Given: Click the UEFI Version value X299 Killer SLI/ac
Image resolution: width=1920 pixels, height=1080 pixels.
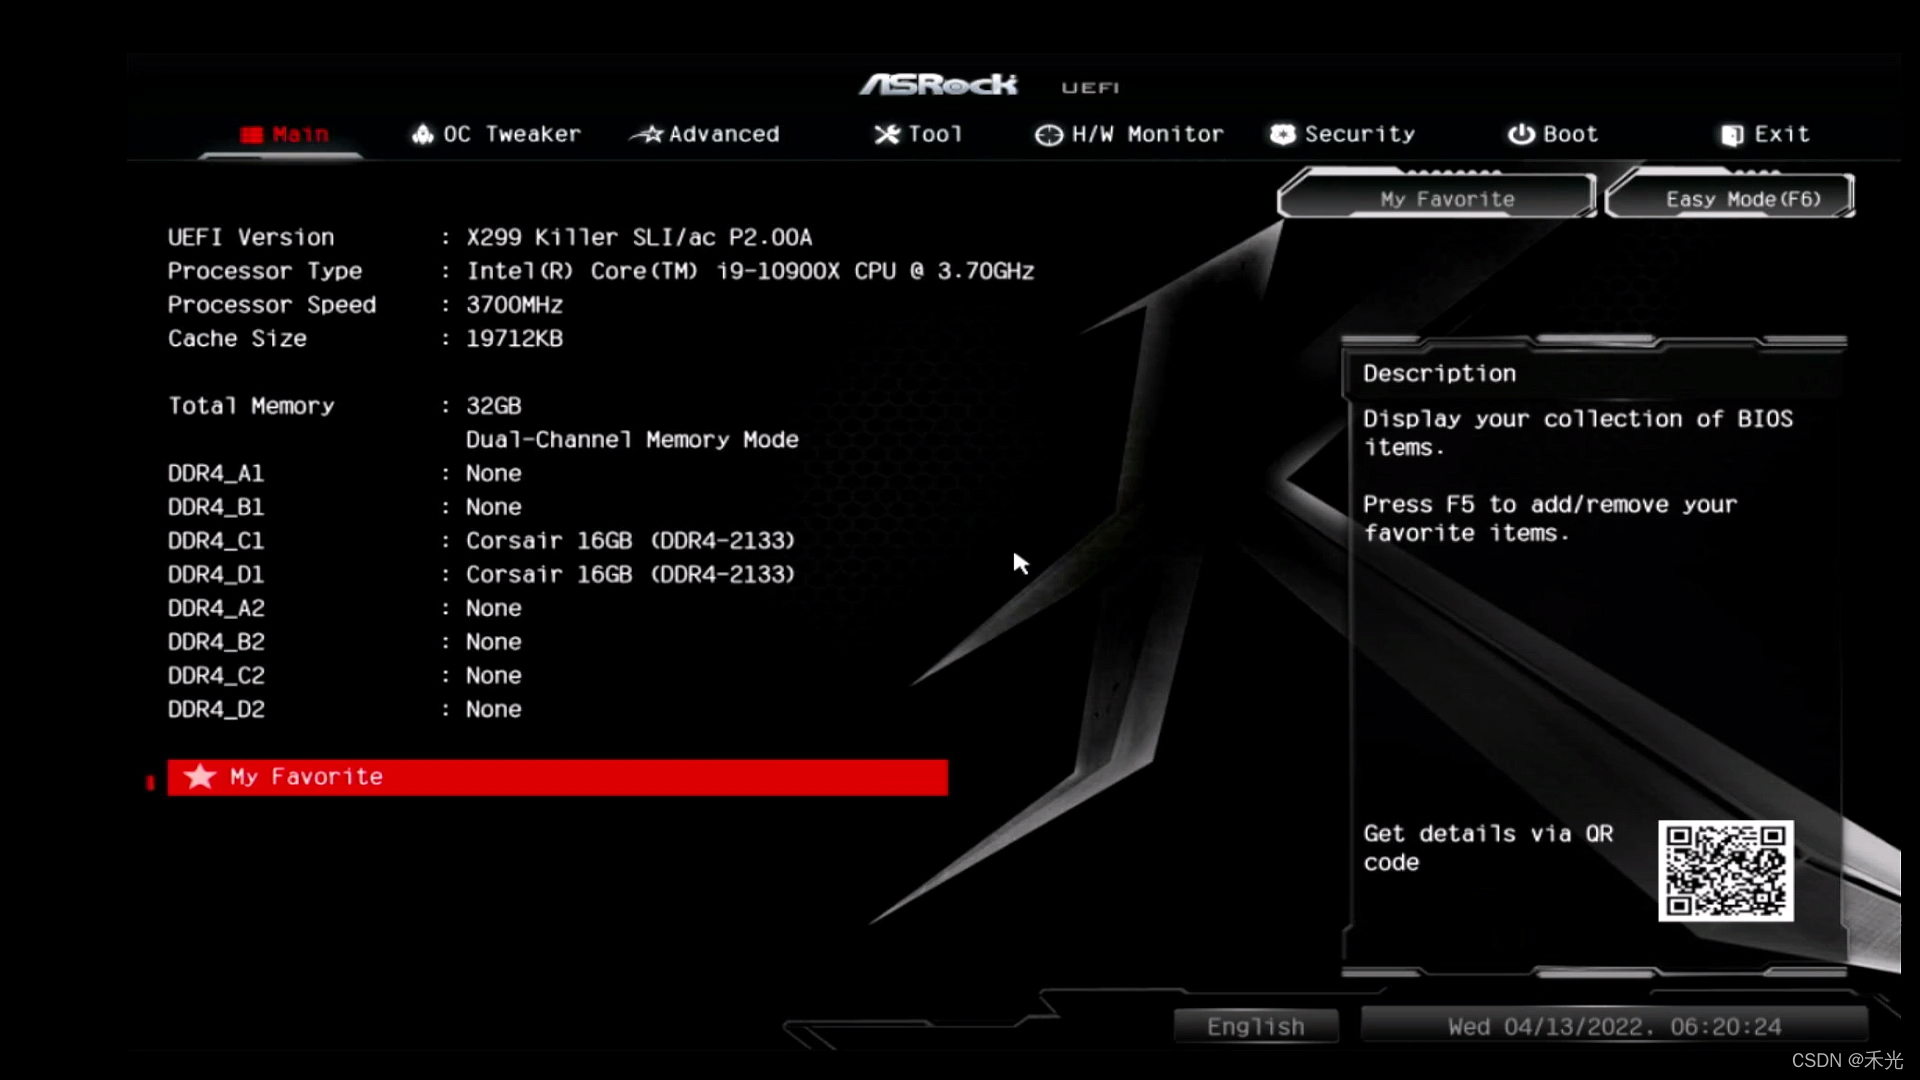Looking at the screenshot, I should (639, 238).
